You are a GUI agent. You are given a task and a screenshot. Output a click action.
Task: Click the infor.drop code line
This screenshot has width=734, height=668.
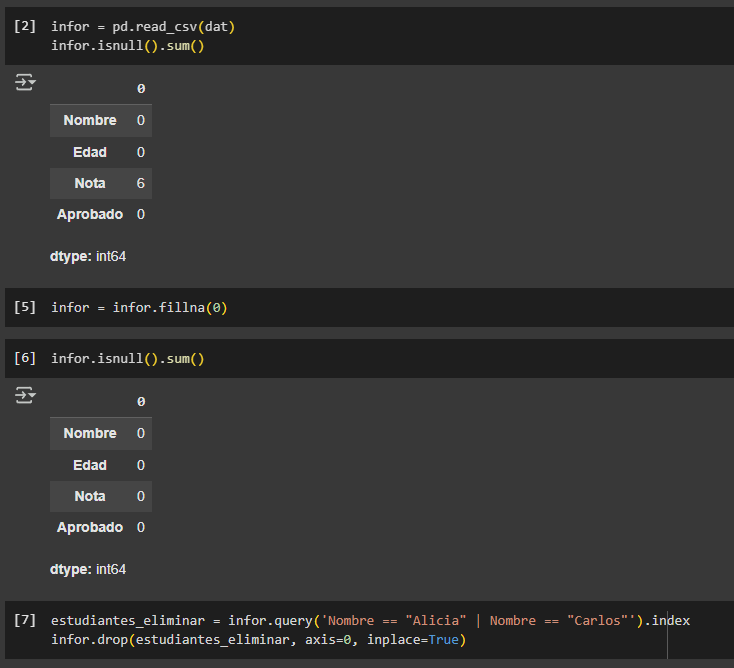(258, 640)
